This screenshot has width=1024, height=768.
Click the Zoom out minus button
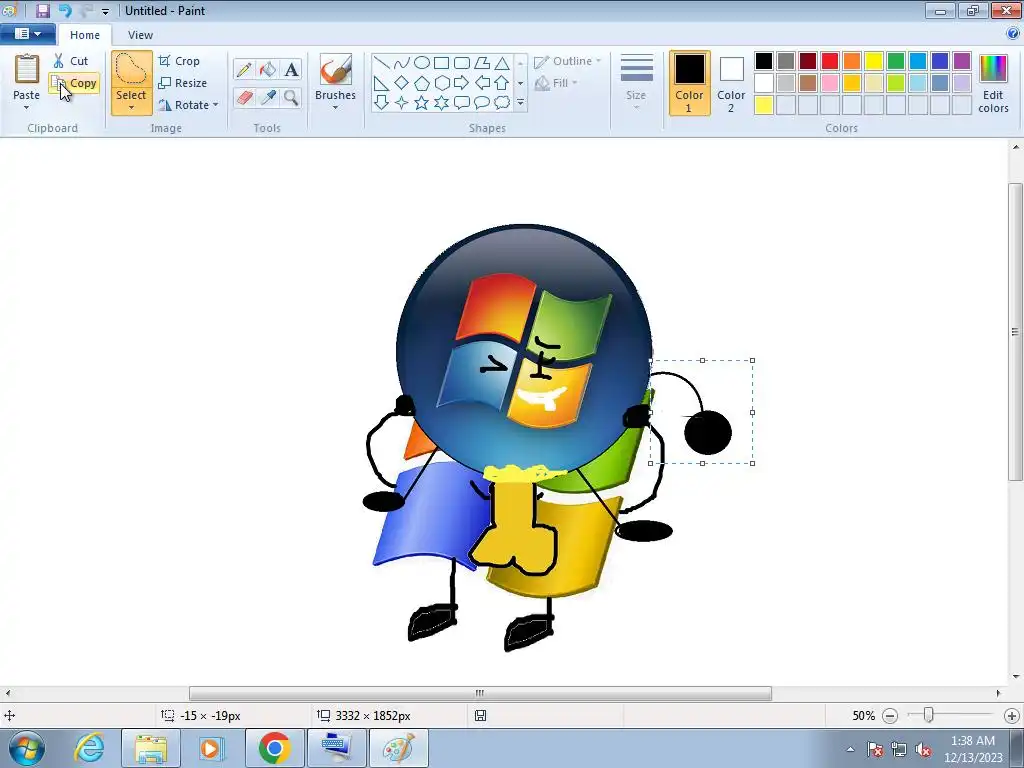tap(890, 716)
